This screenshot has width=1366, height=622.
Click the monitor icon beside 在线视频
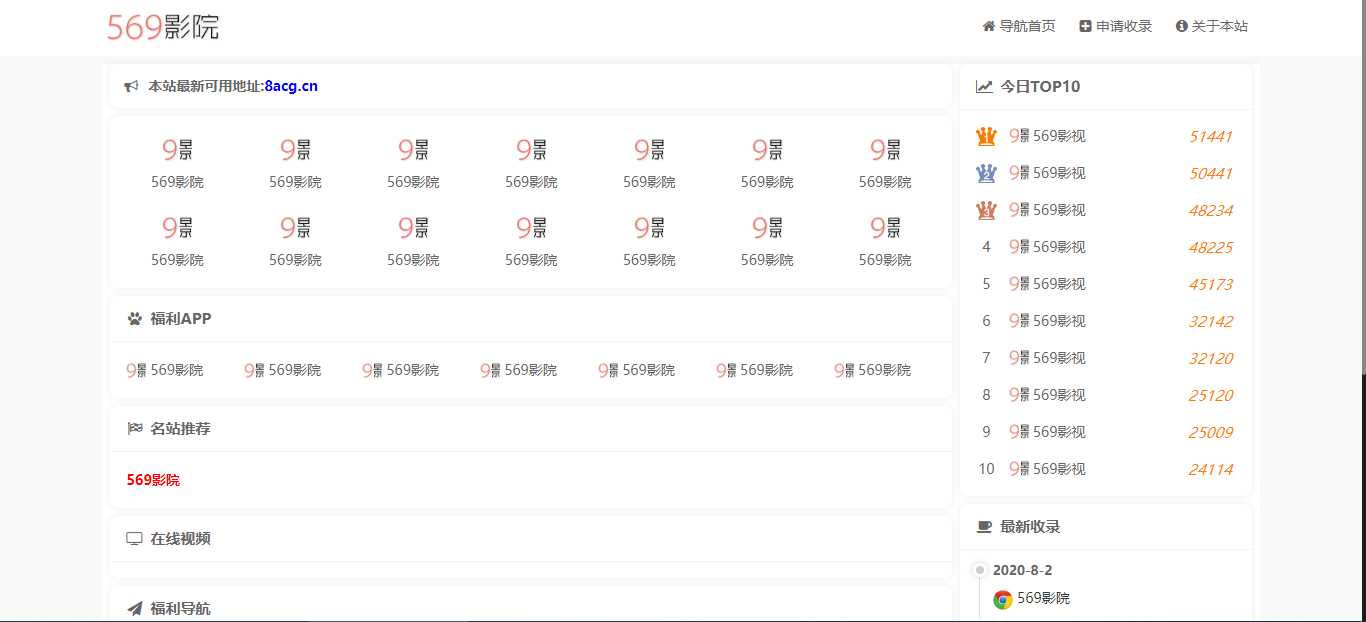tap(135, 539)
